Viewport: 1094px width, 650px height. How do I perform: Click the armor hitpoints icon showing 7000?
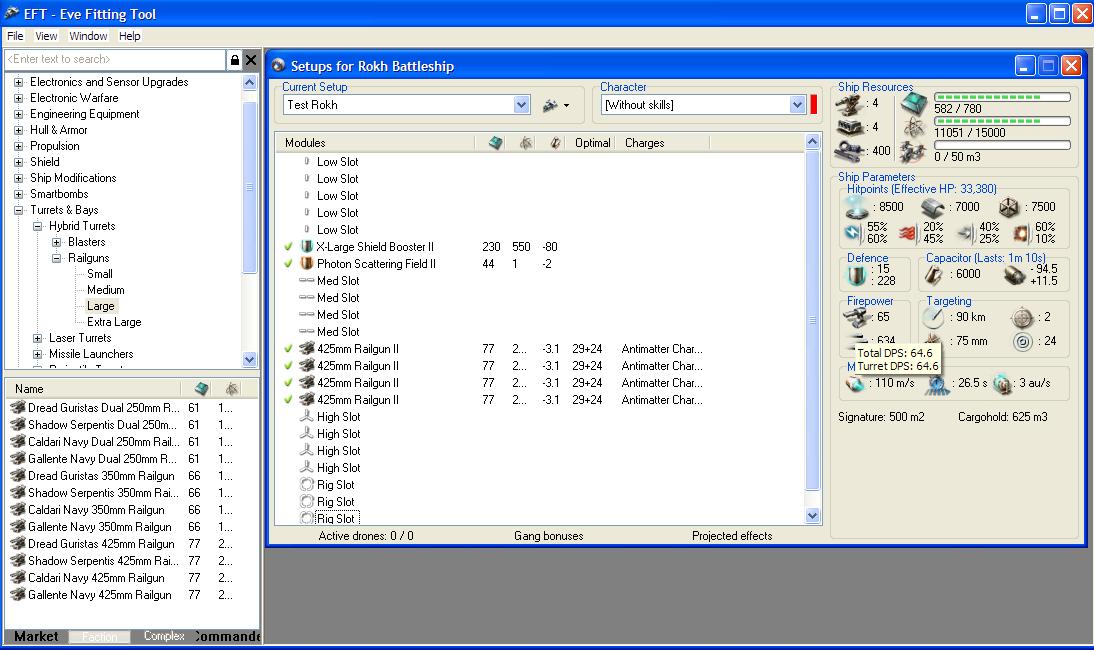(932, 207)
